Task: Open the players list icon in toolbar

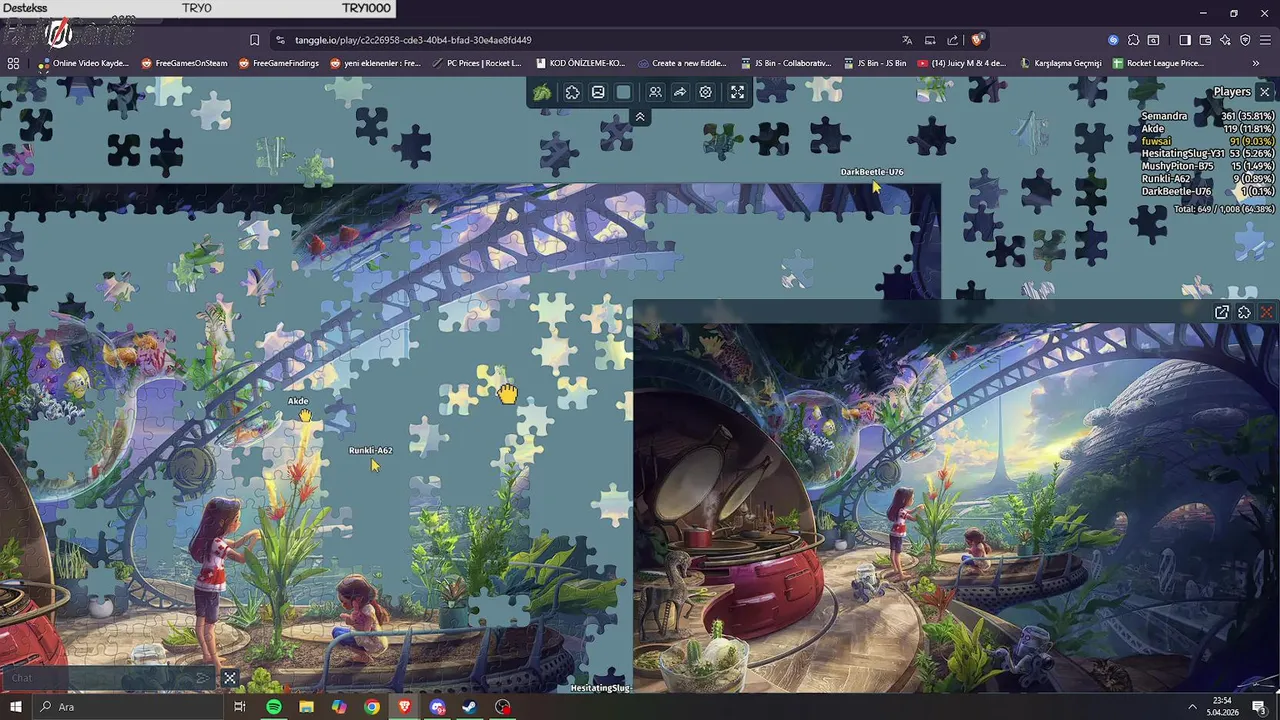Action: pyautogui.click(x=655, y=92)
